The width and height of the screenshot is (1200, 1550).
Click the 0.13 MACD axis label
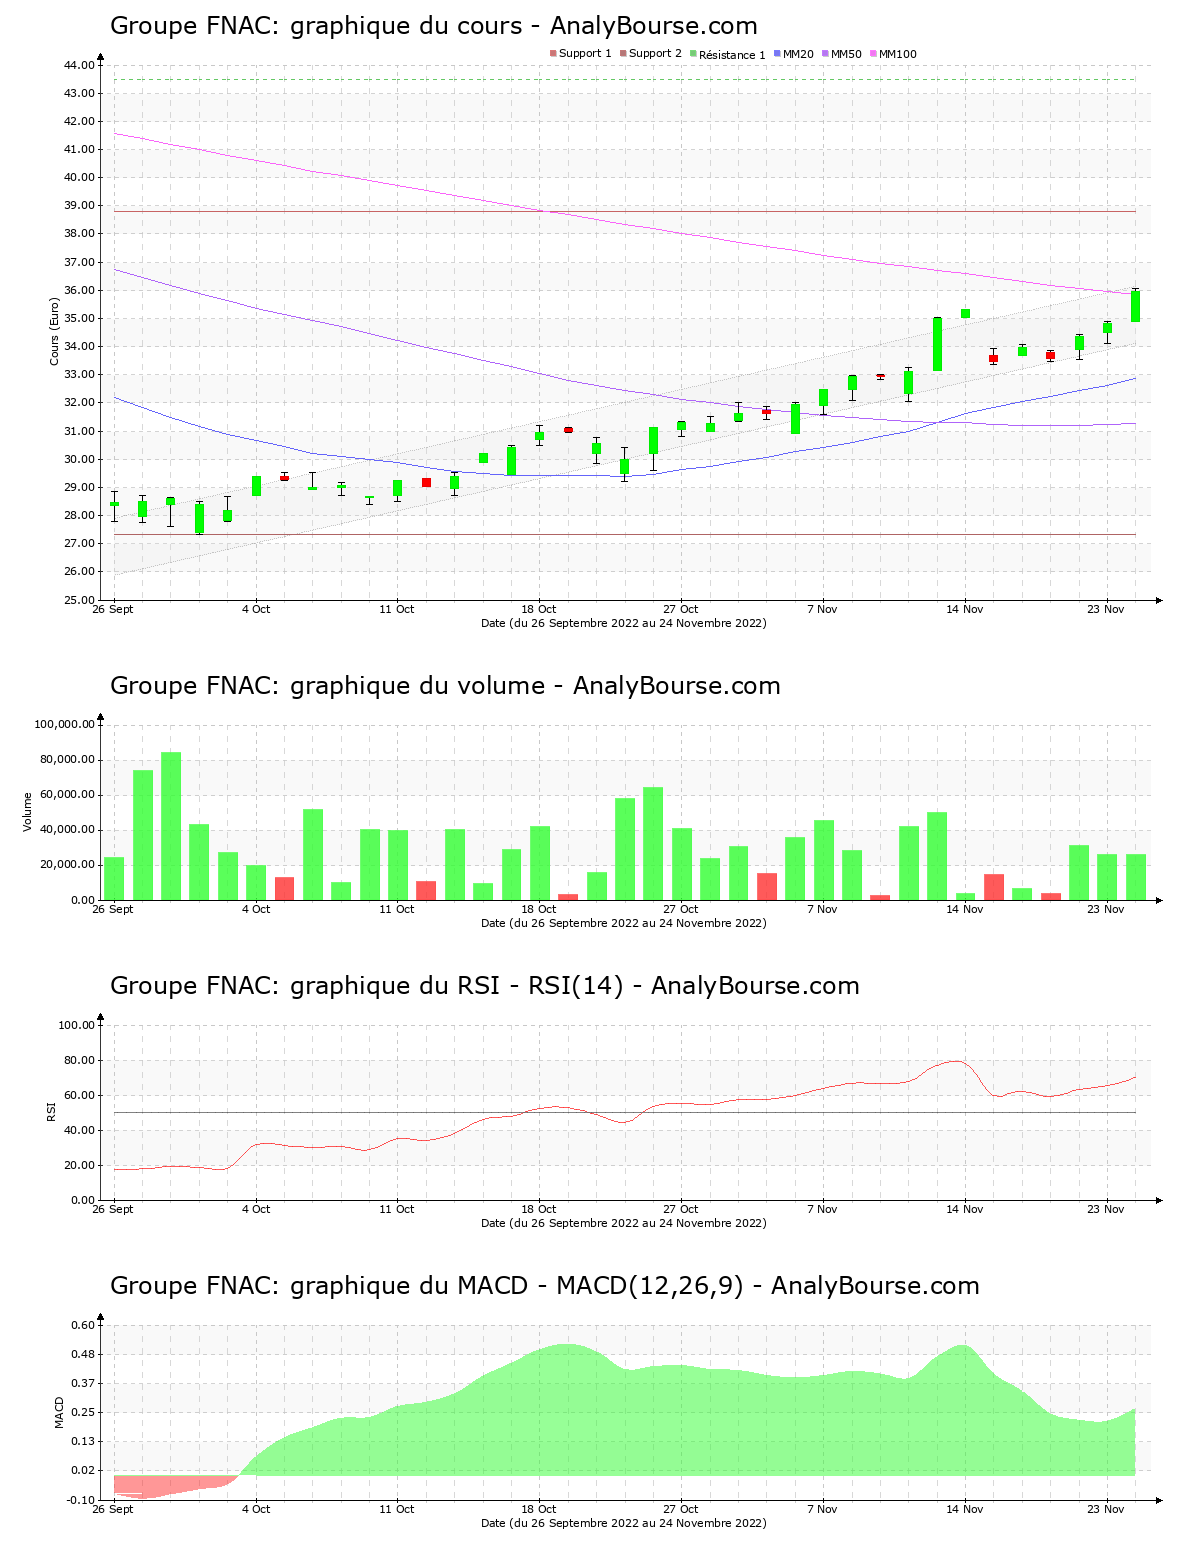83,1441
